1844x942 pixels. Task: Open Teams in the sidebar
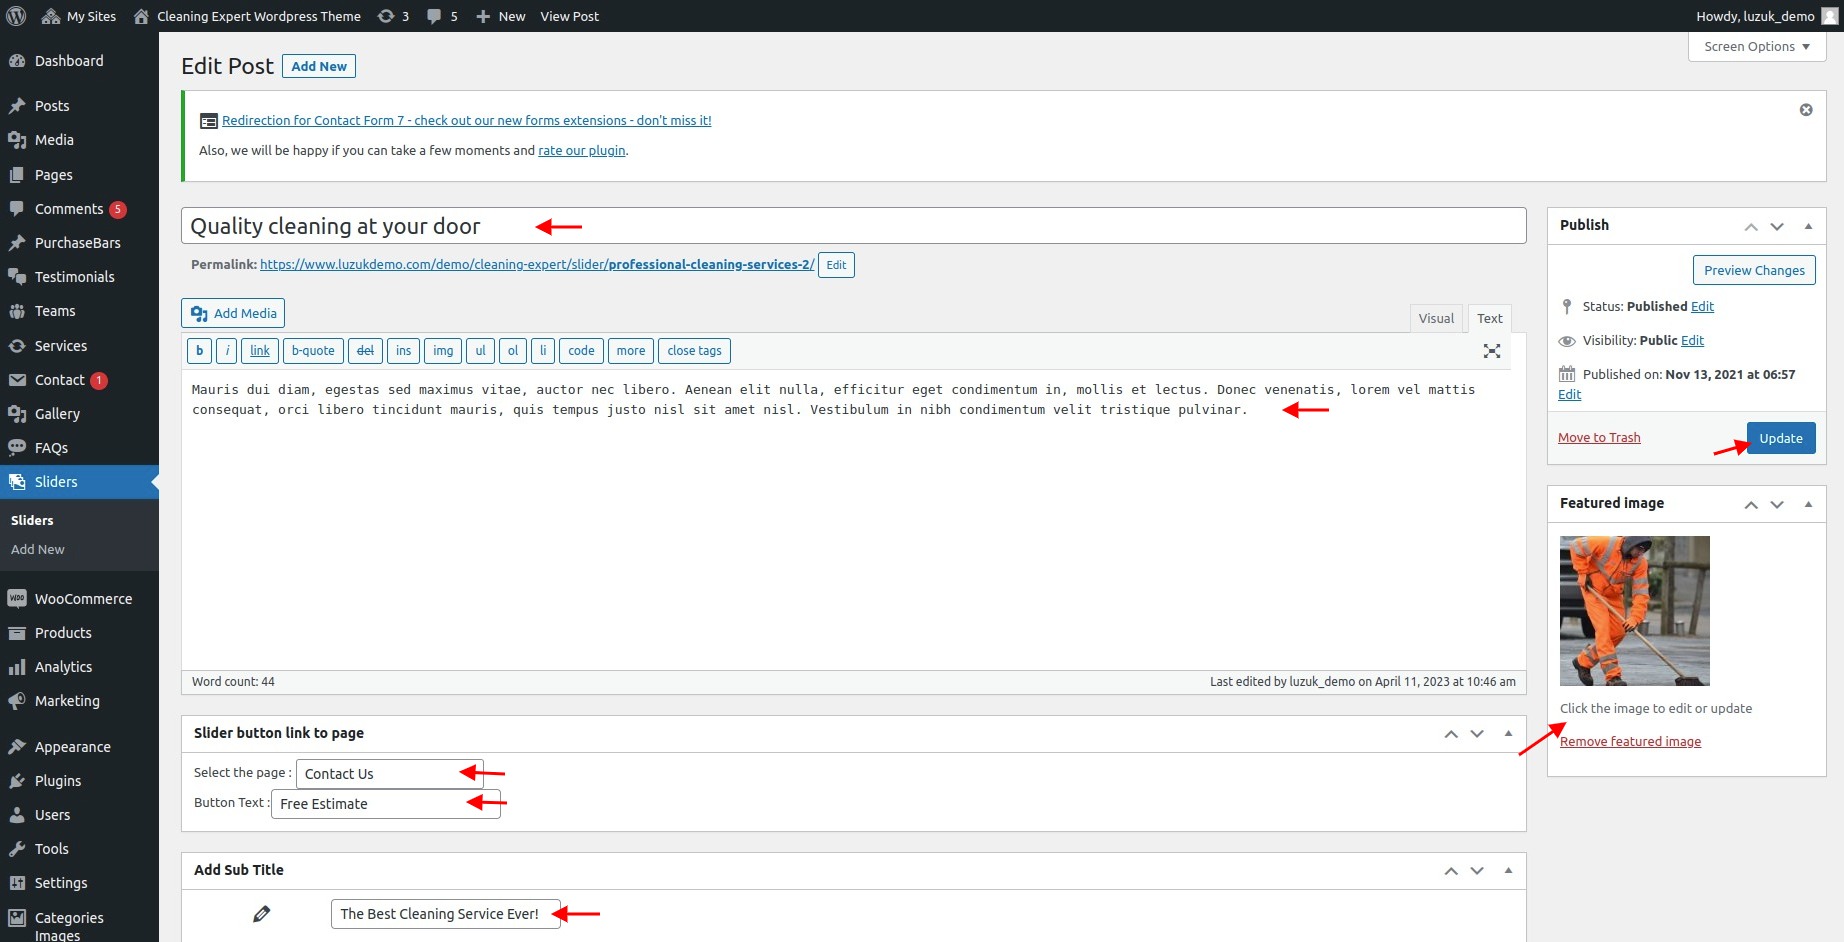click(79, 311)
